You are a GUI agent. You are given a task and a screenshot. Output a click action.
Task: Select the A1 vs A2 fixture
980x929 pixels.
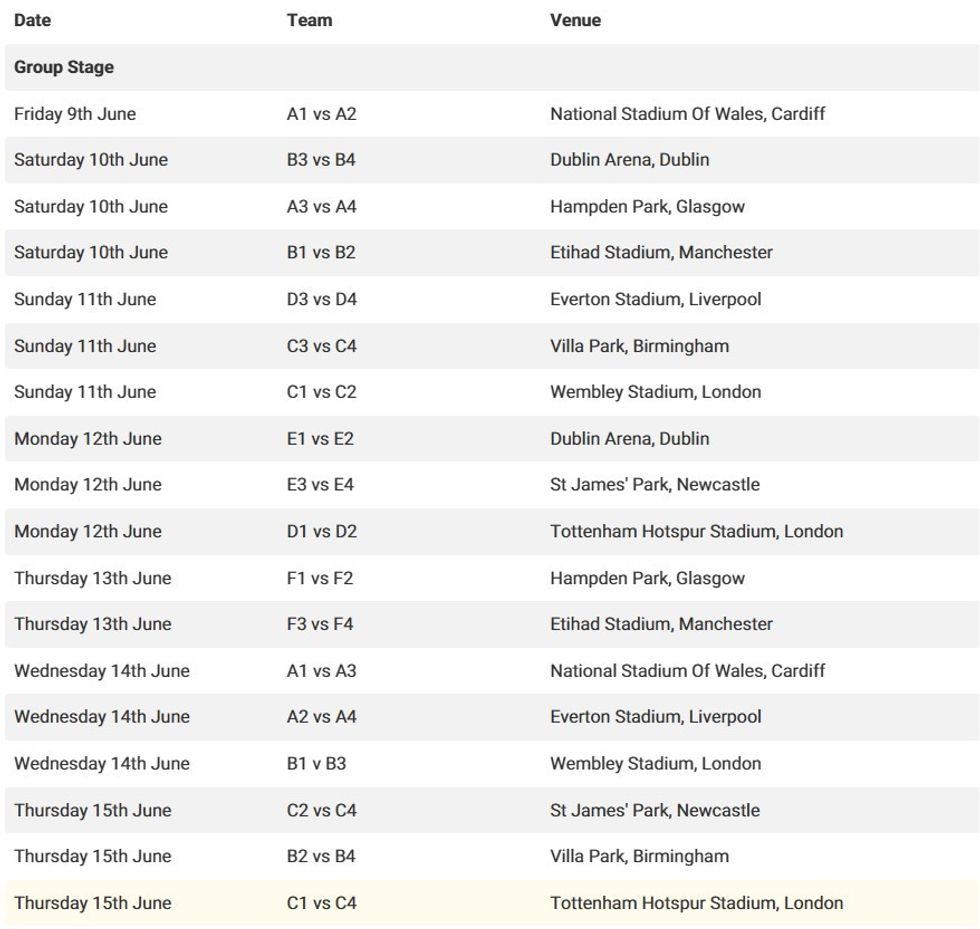click(321, 114)
